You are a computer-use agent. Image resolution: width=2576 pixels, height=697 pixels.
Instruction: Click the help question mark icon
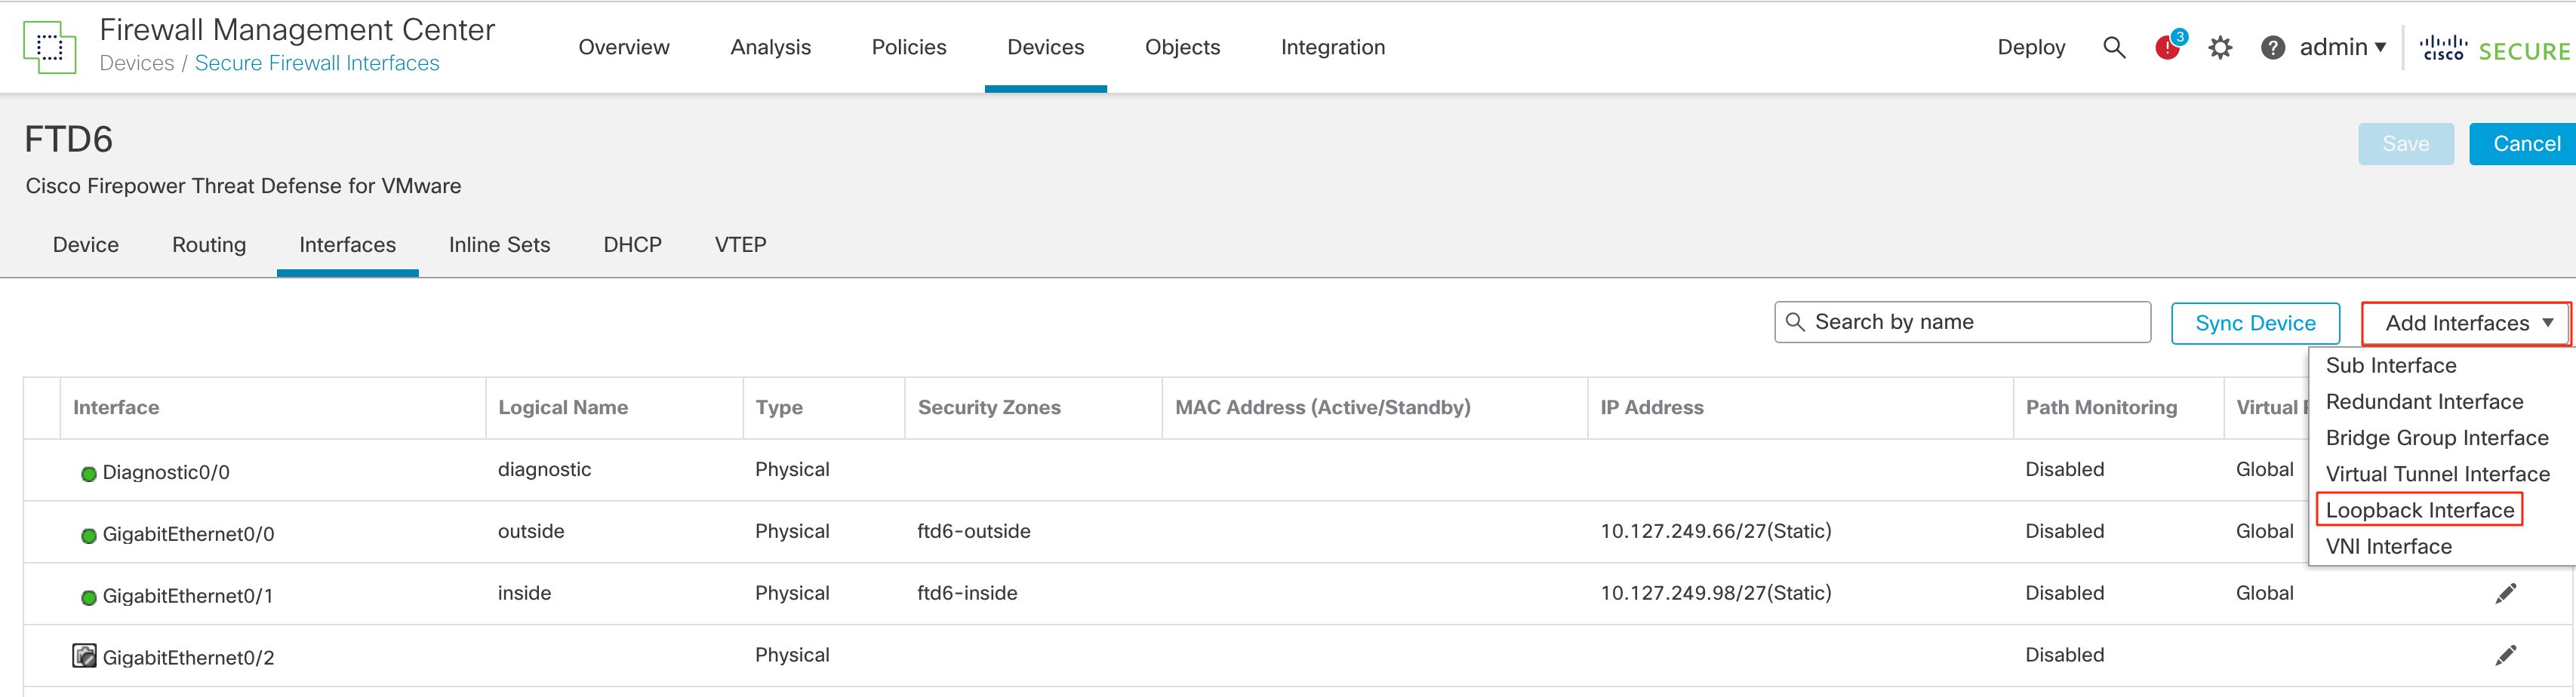(x=2272, y=47)
